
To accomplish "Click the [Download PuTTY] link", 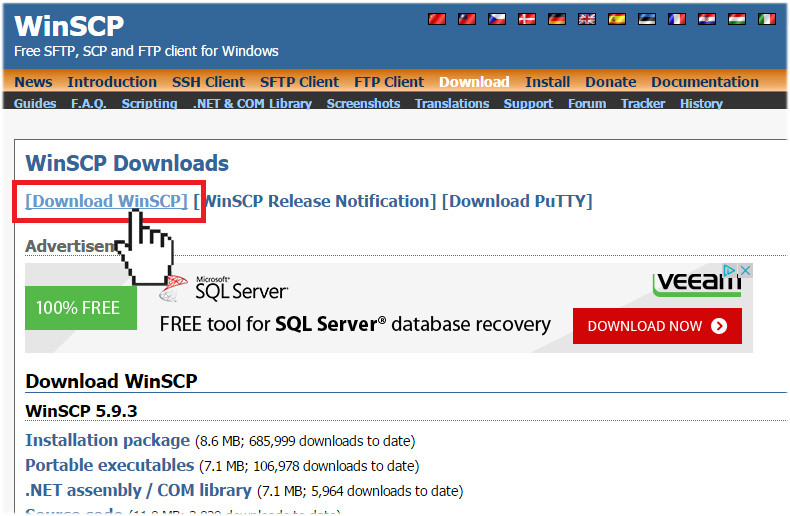I will coord(517,201).
